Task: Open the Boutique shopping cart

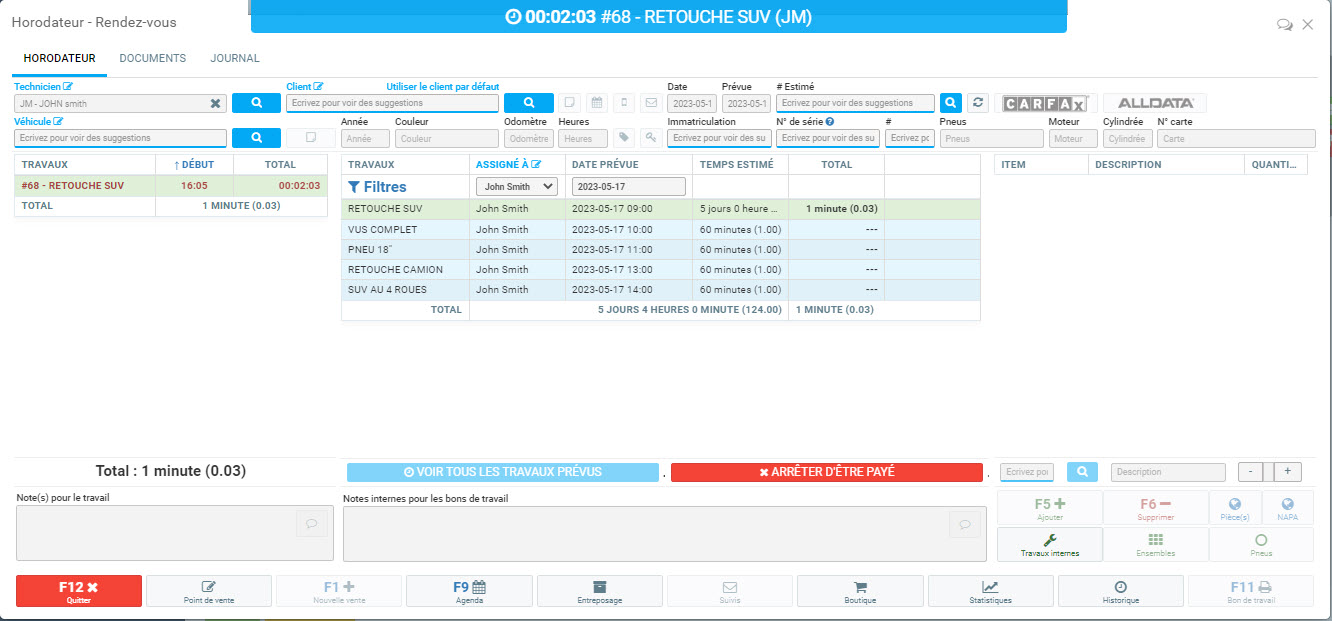Action: [x=859, y=591]
